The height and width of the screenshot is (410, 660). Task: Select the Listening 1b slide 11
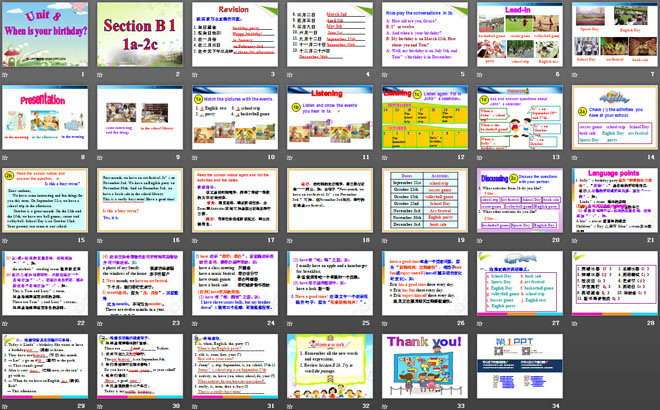tap(330, 117)
